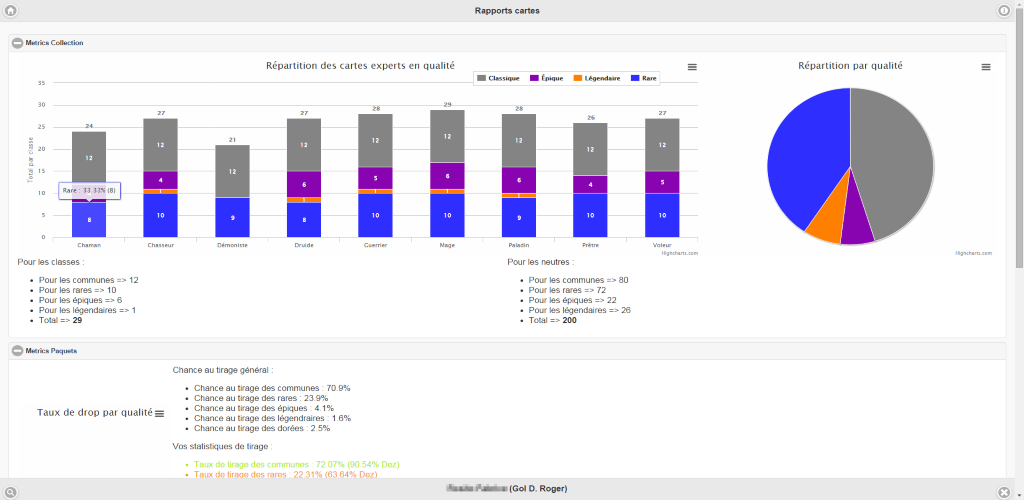Screen dimensions: 1024x500
Task: Toggle Classique series in legend
Action: click(499, 78)
